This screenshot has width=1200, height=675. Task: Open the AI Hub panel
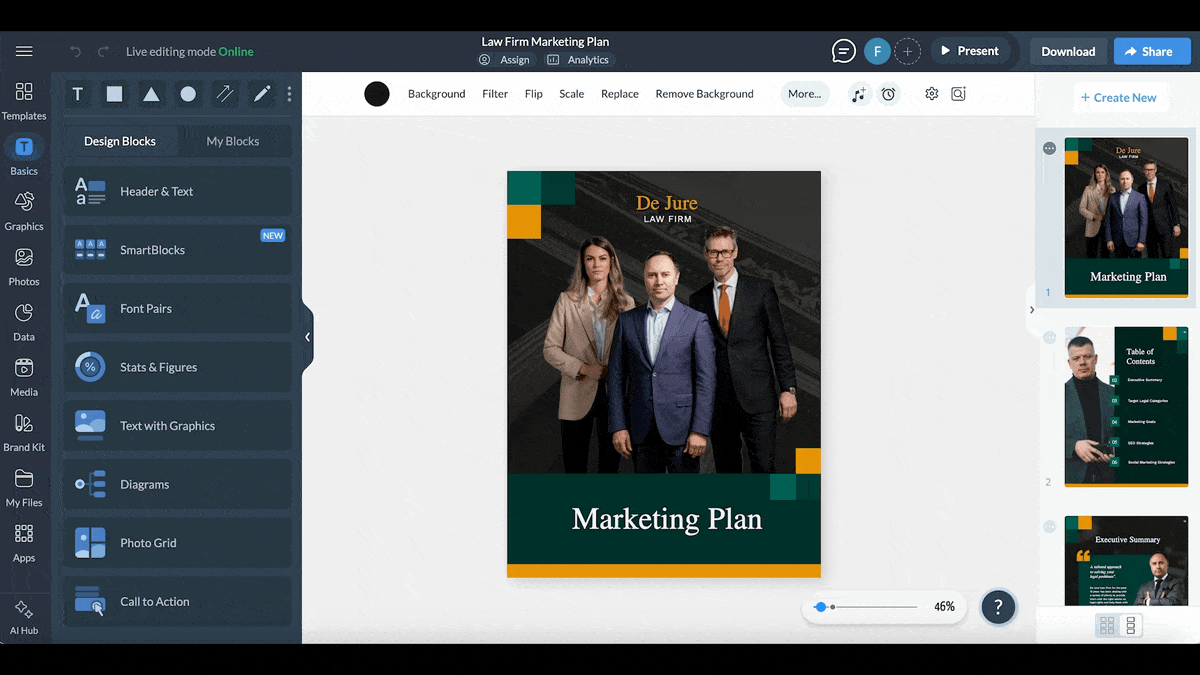(24, 617)
